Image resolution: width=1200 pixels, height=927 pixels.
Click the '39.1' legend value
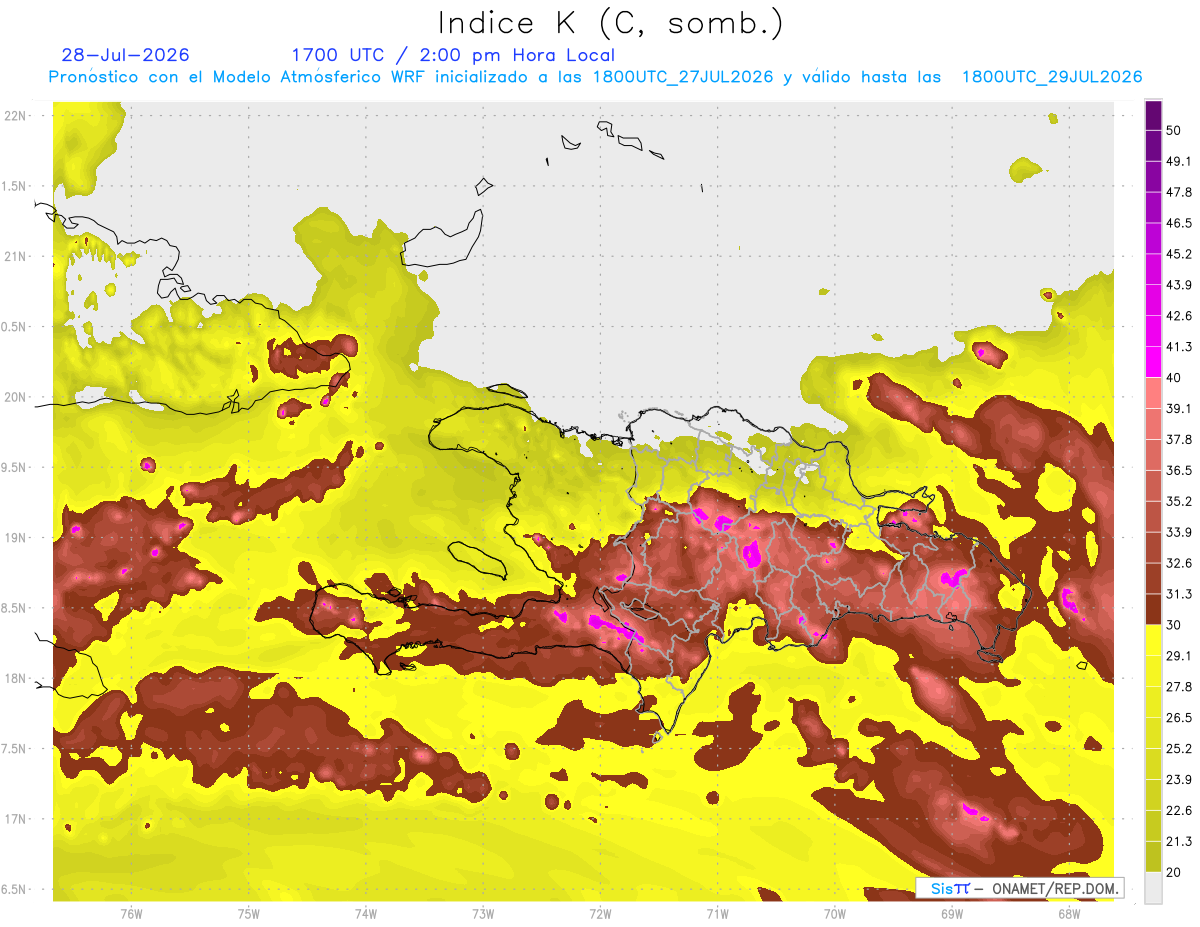(x=1179, y=409)
